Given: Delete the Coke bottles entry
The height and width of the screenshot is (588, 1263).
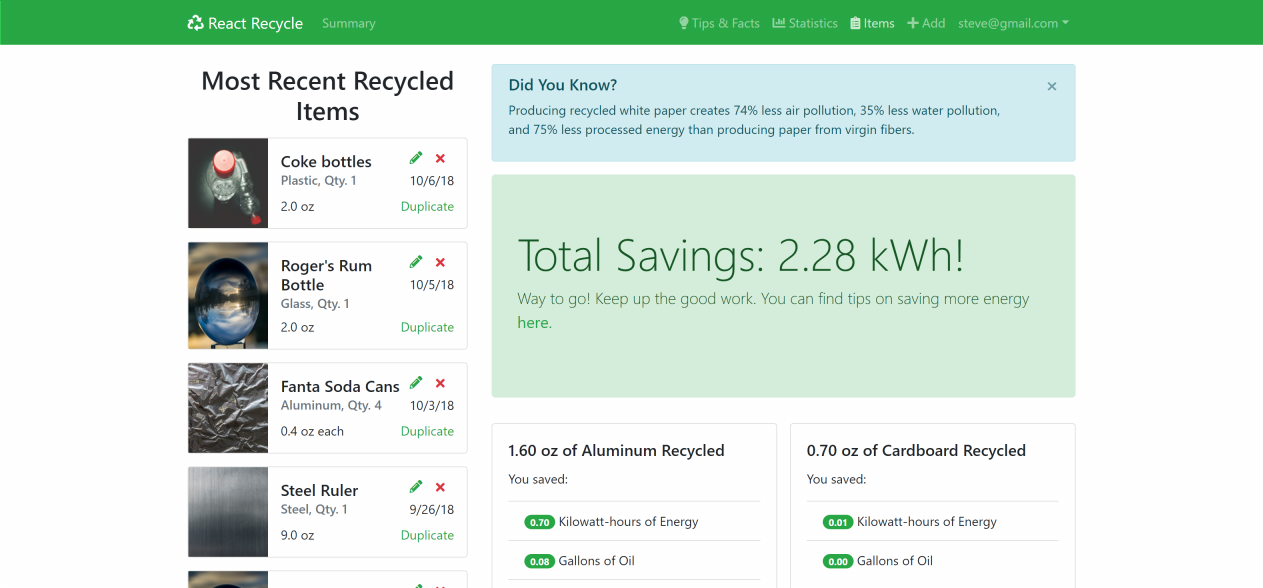Looking at the screenshot, I should pos(440,158).
